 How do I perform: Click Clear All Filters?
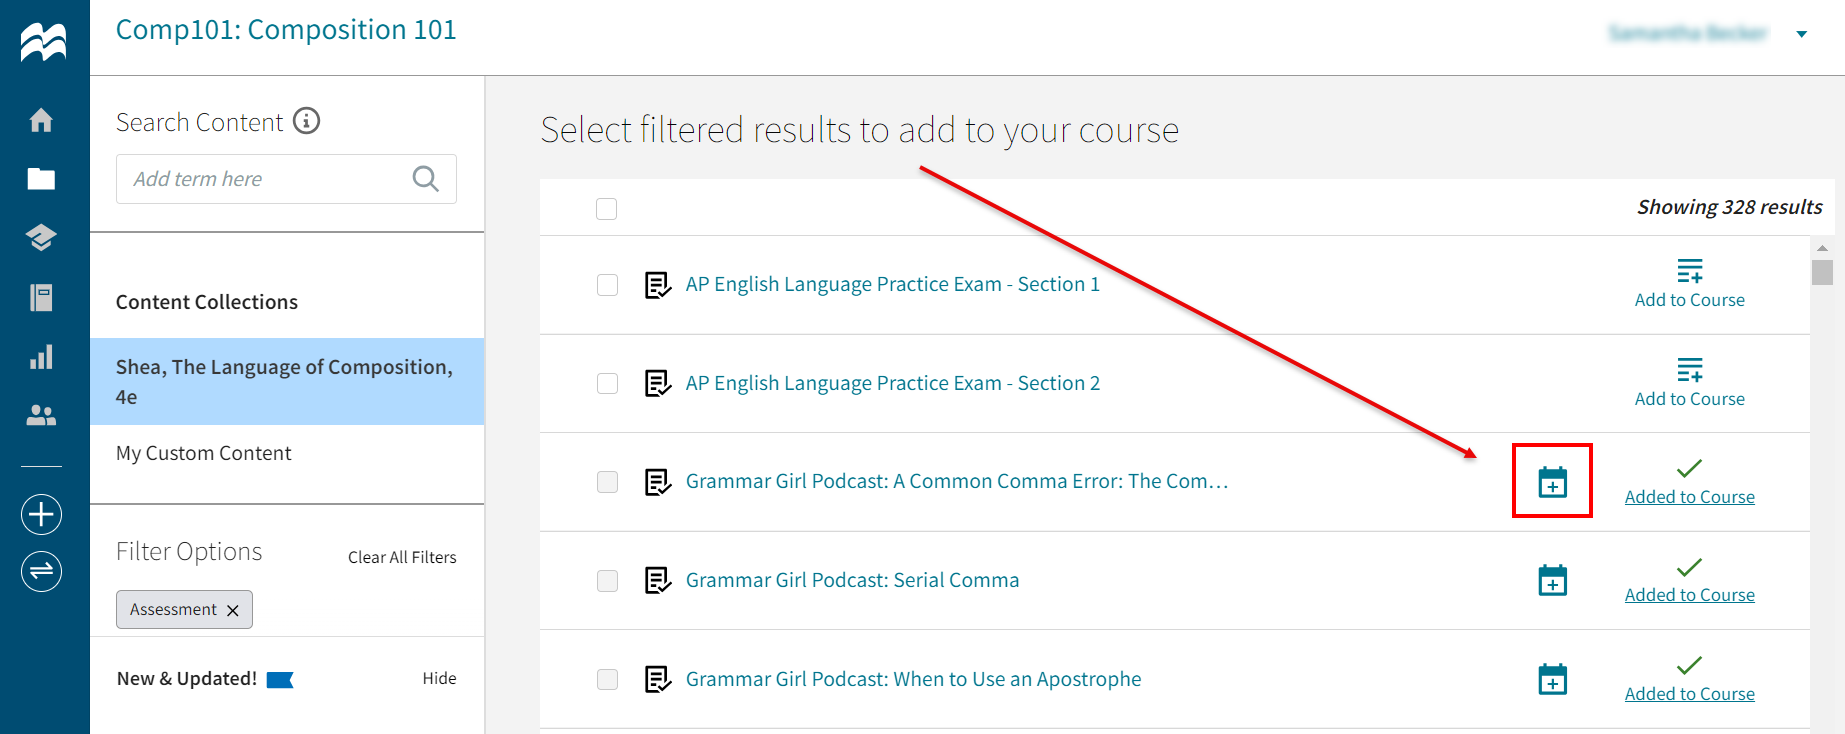401,557
